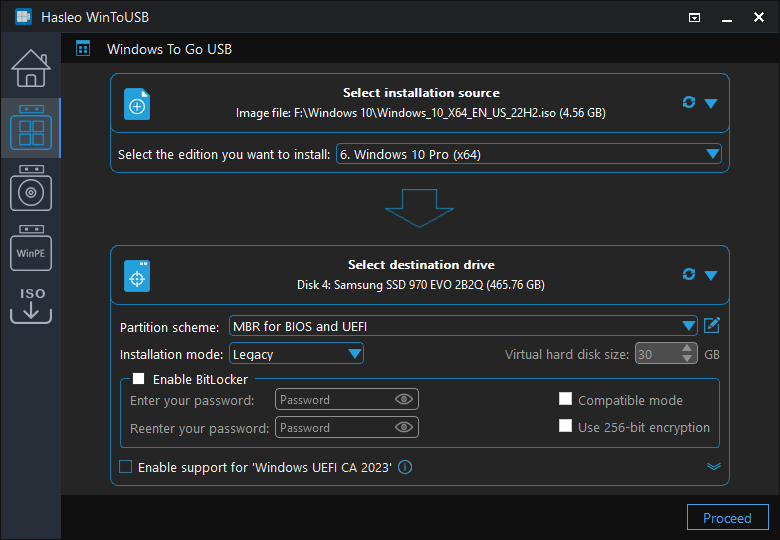780x540 pixels.
Task: Open the Home page from sidebar
Action: coord(31,68)
